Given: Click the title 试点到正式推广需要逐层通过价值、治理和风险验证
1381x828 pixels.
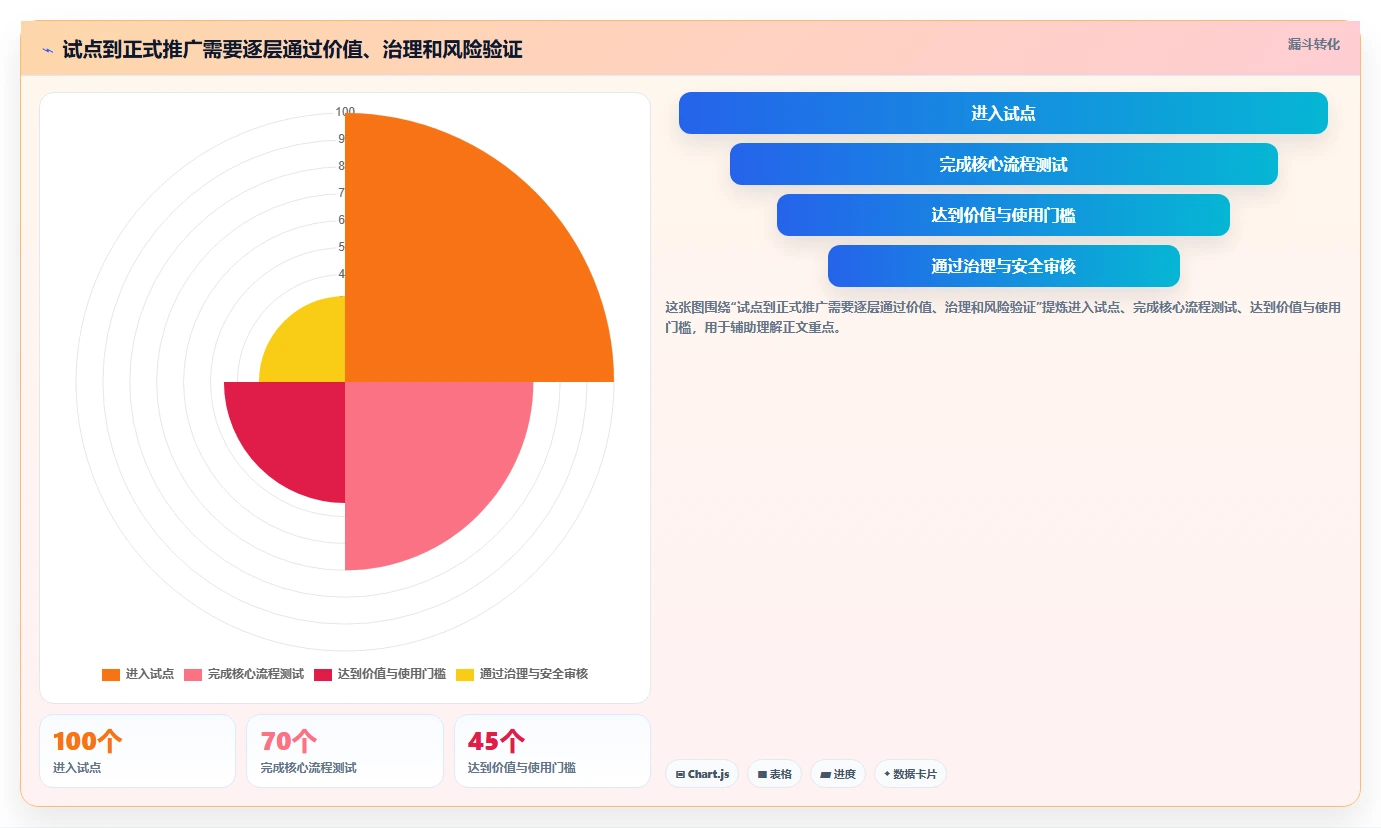Looking at the screenshot, I should [x=292, y=50].
